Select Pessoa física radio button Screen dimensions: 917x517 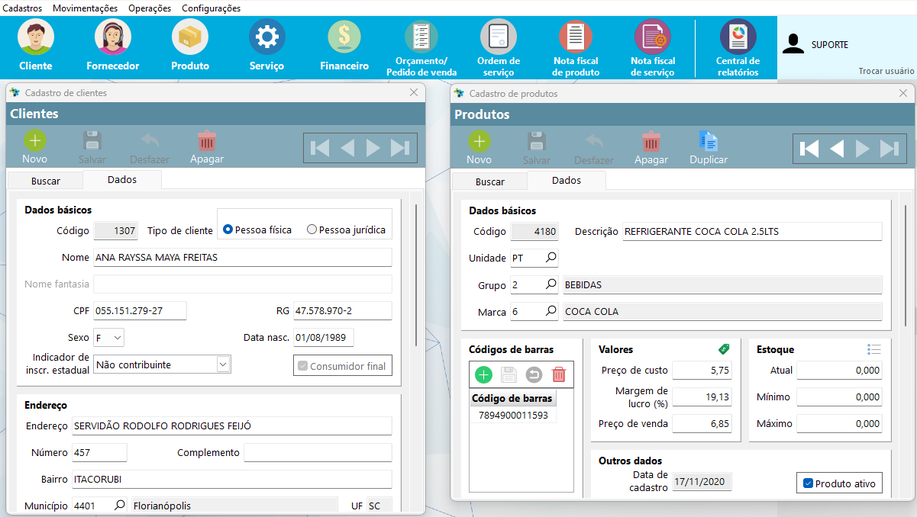point(228,230)
